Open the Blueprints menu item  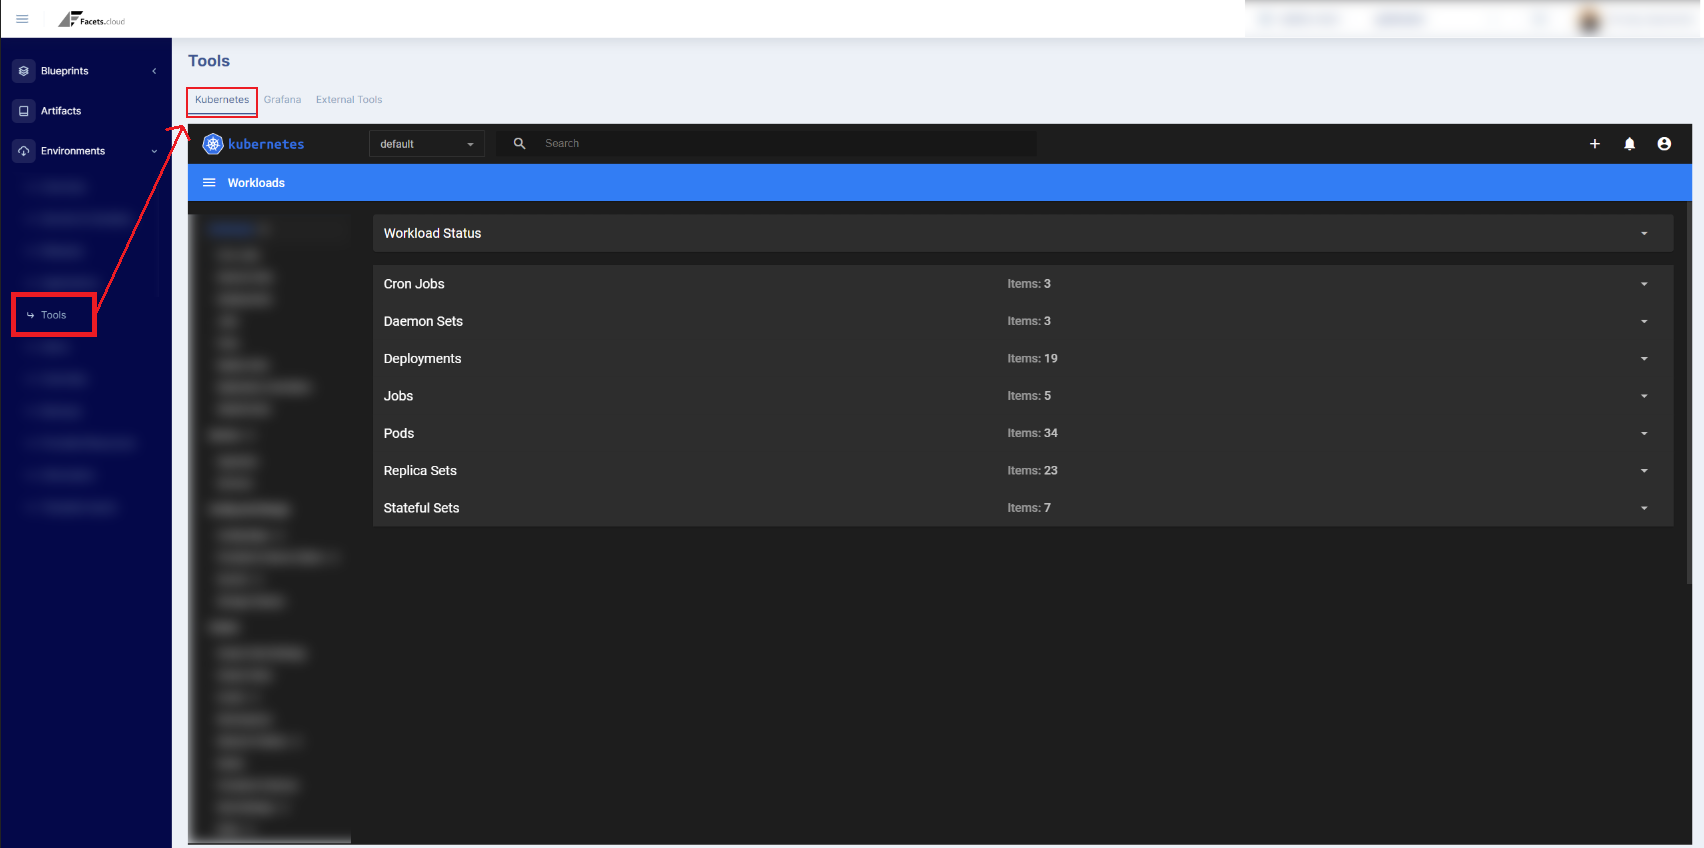tap(65, 71)
